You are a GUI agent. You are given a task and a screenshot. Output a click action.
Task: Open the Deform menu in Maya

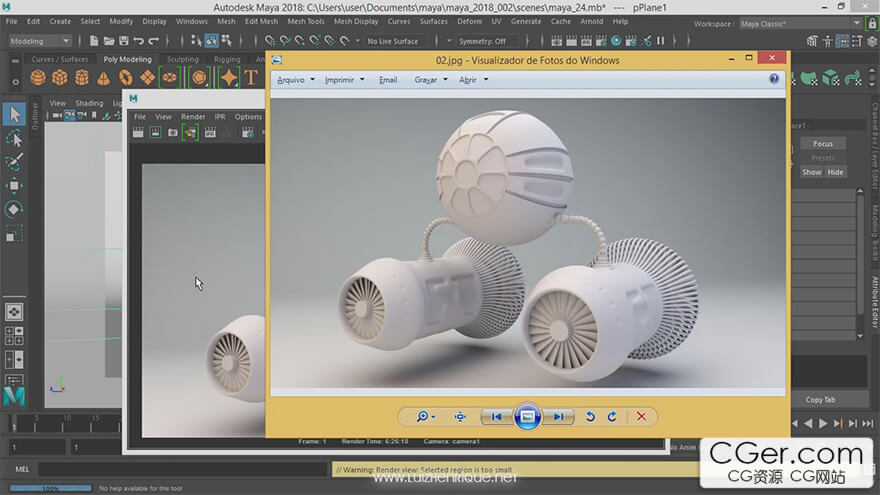(469, 21)
